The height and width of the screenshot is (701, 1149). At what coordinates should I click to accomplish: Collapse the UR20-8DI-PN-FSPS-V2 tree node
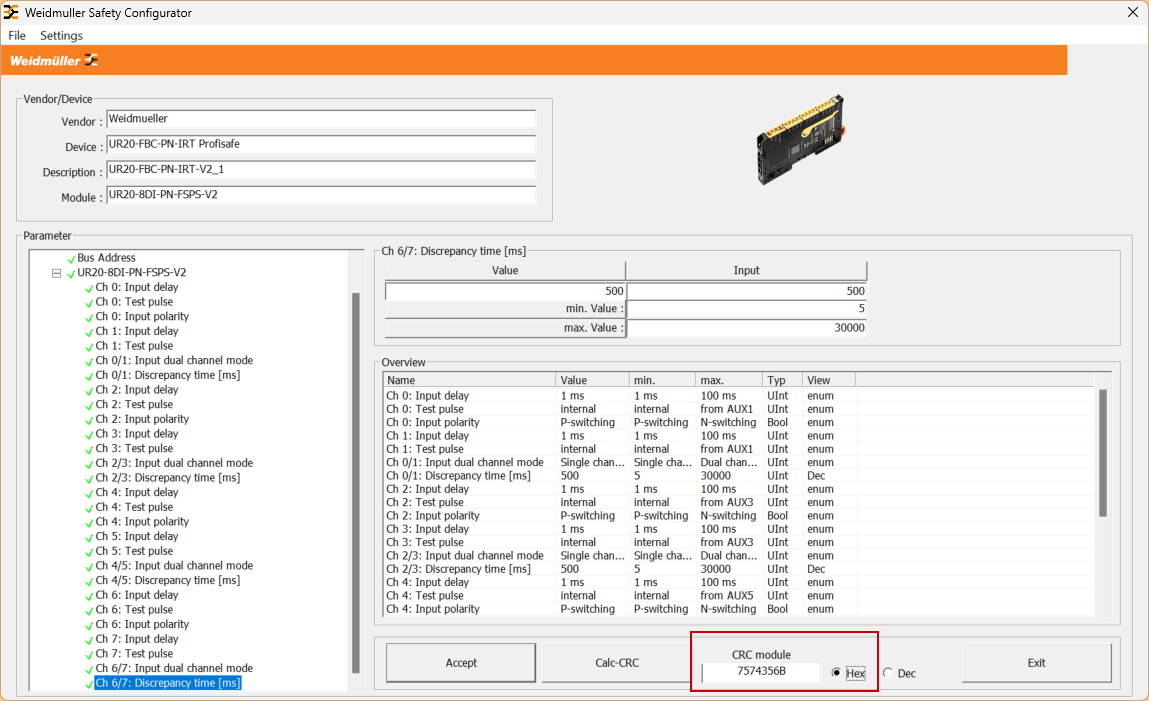coord(56,273)
